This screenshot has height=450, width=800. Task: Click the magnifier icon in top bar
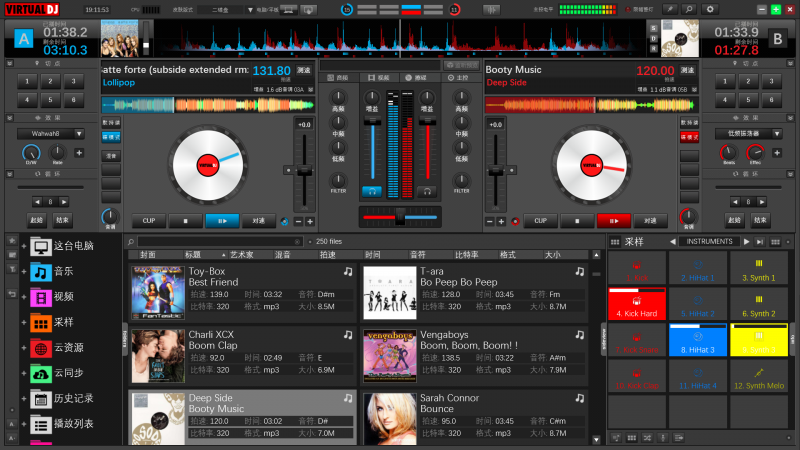coord(689,9)
